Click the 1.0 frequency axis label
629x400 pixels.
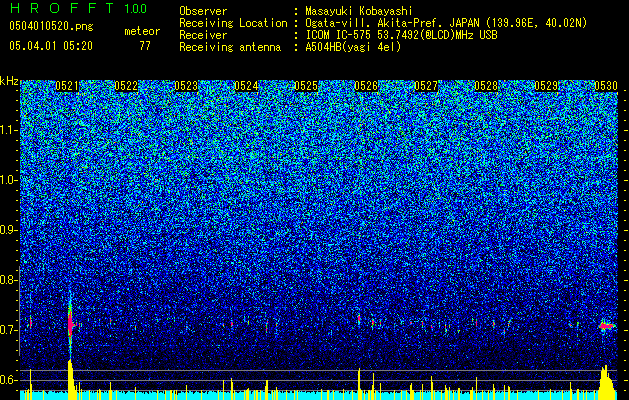[9, 180]
